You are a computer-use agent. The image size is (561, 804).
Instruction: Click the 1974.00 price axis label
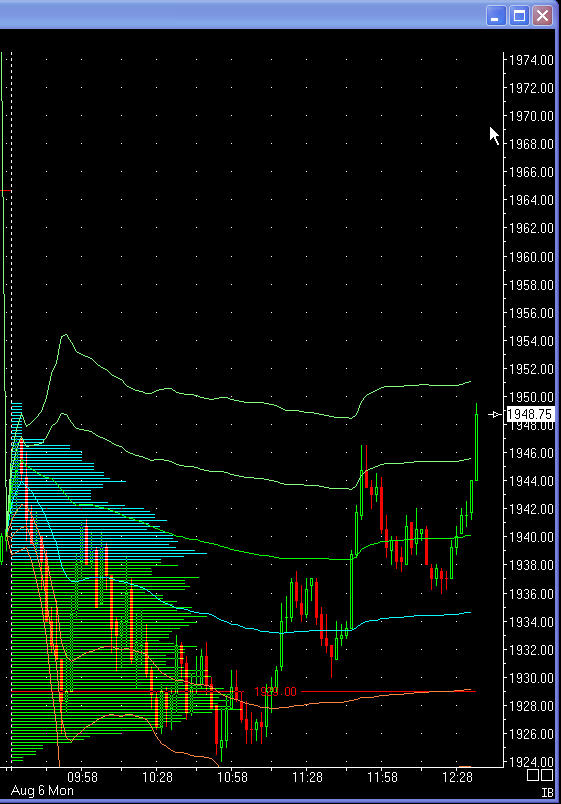tap(531, 61)
